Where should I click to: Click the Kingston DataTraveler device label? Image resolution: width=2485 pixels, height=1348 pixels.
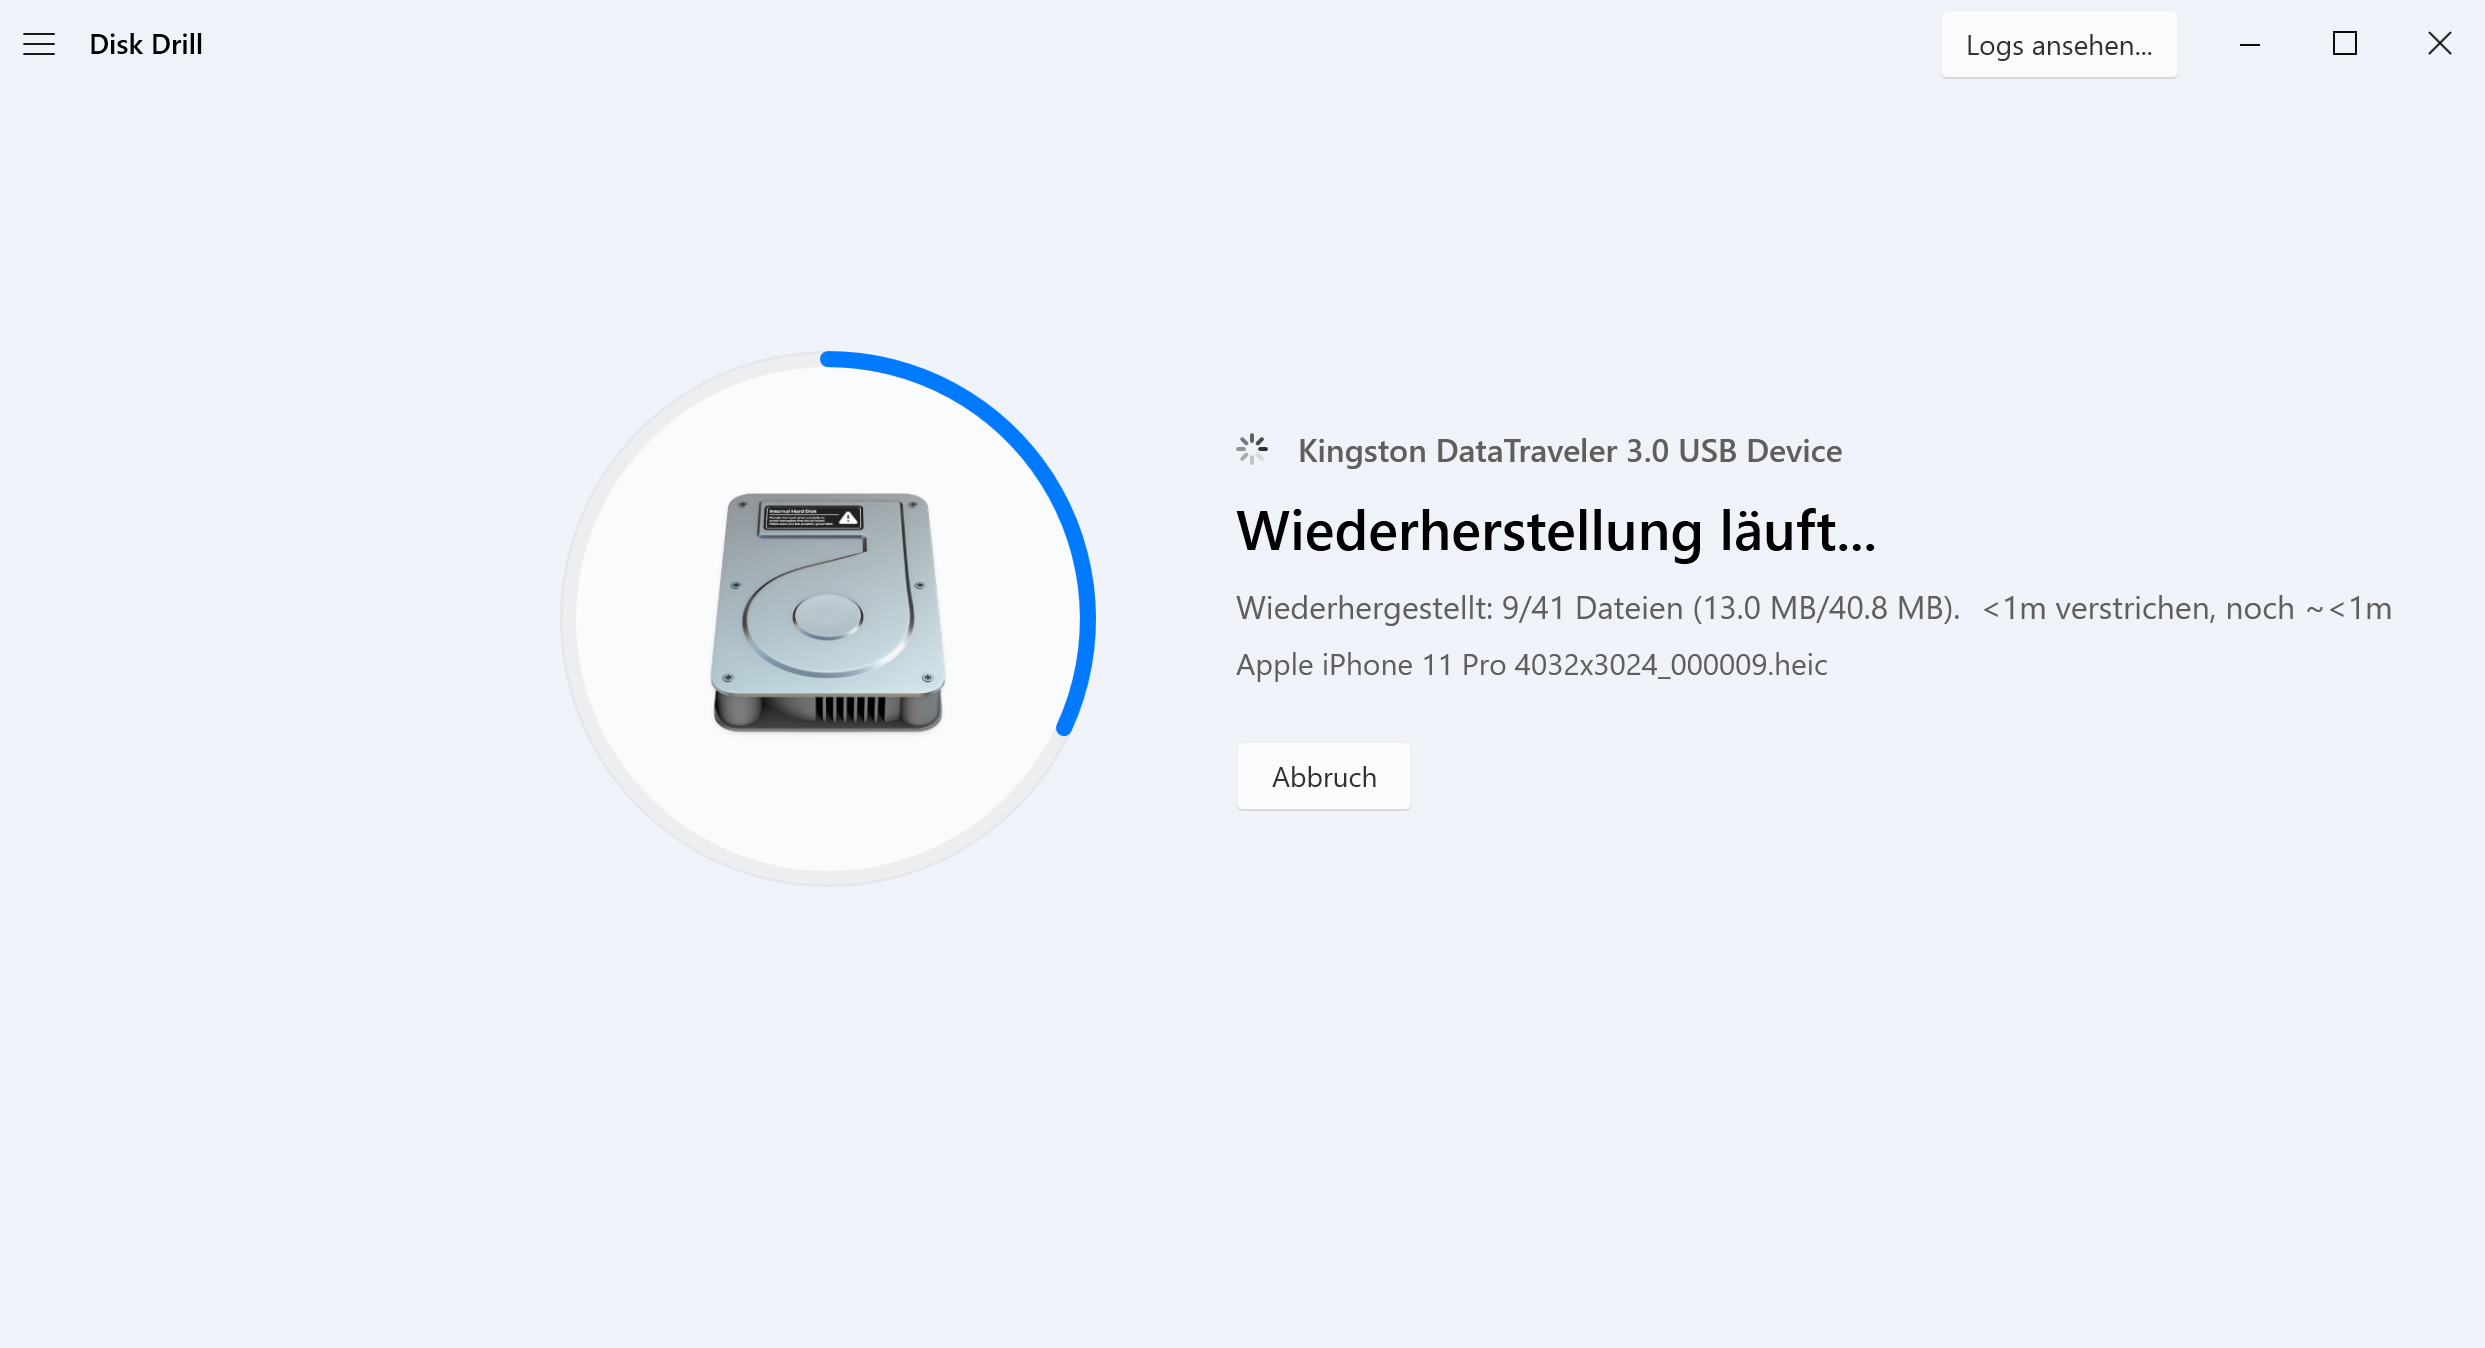1569,450
